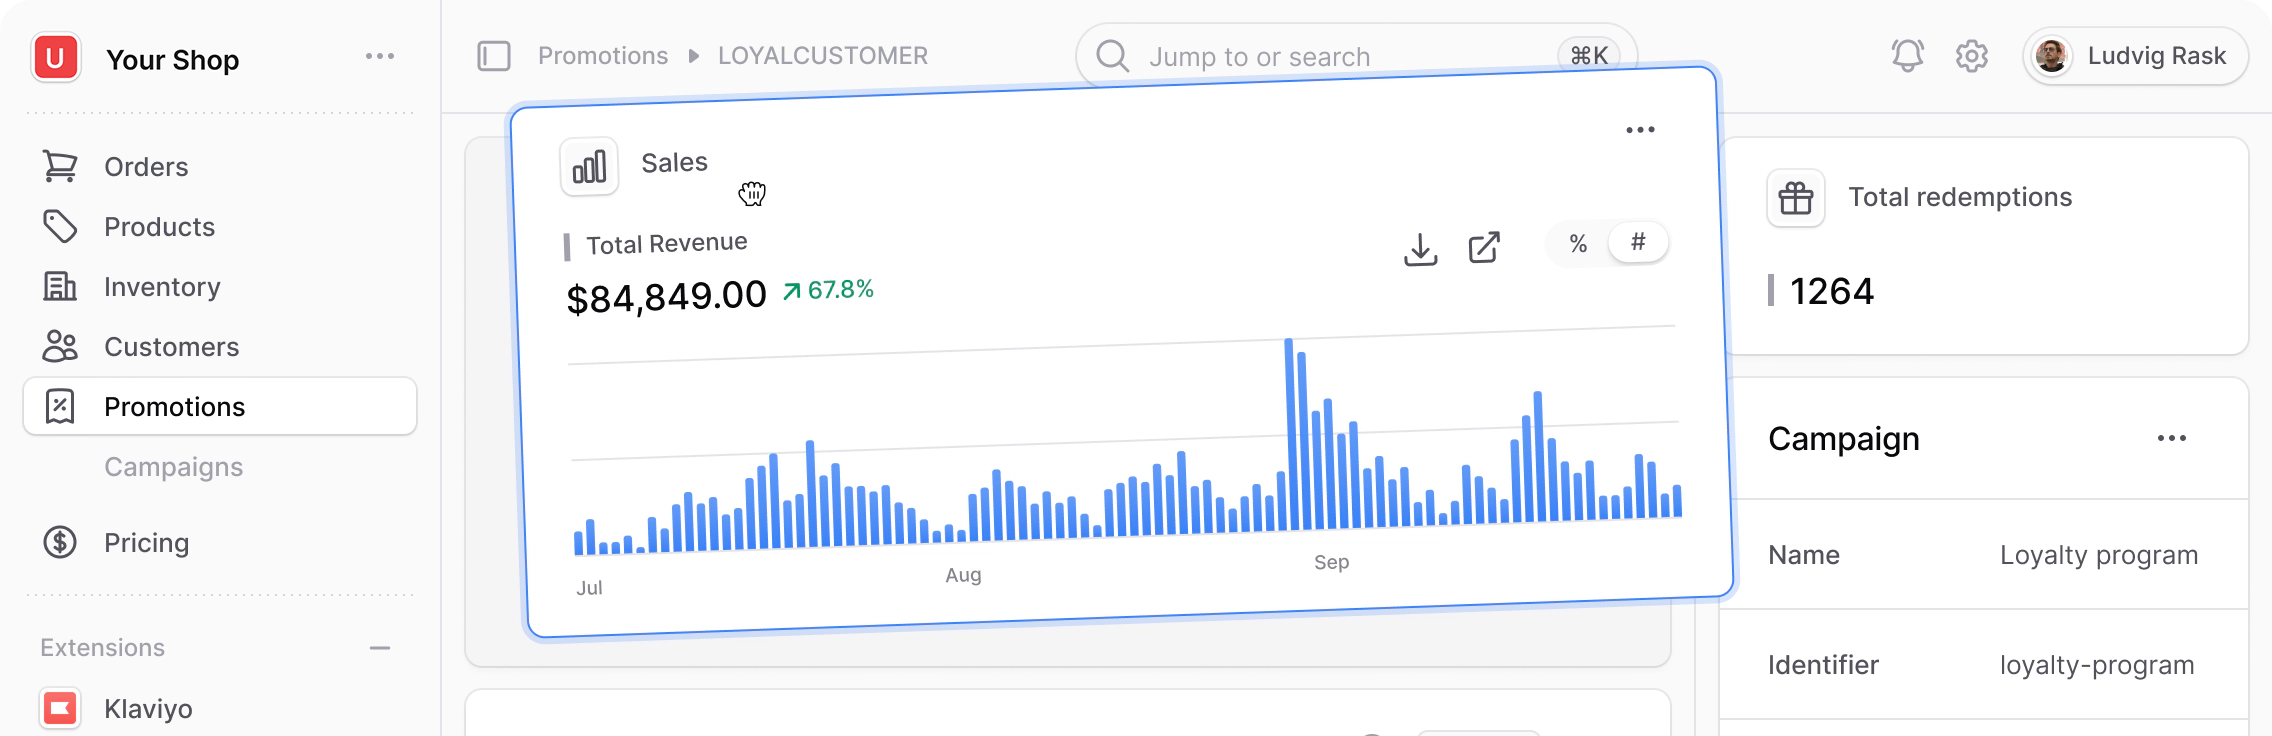Open the Sales card more options
2272x736 pixels.
click(1640, 130)
